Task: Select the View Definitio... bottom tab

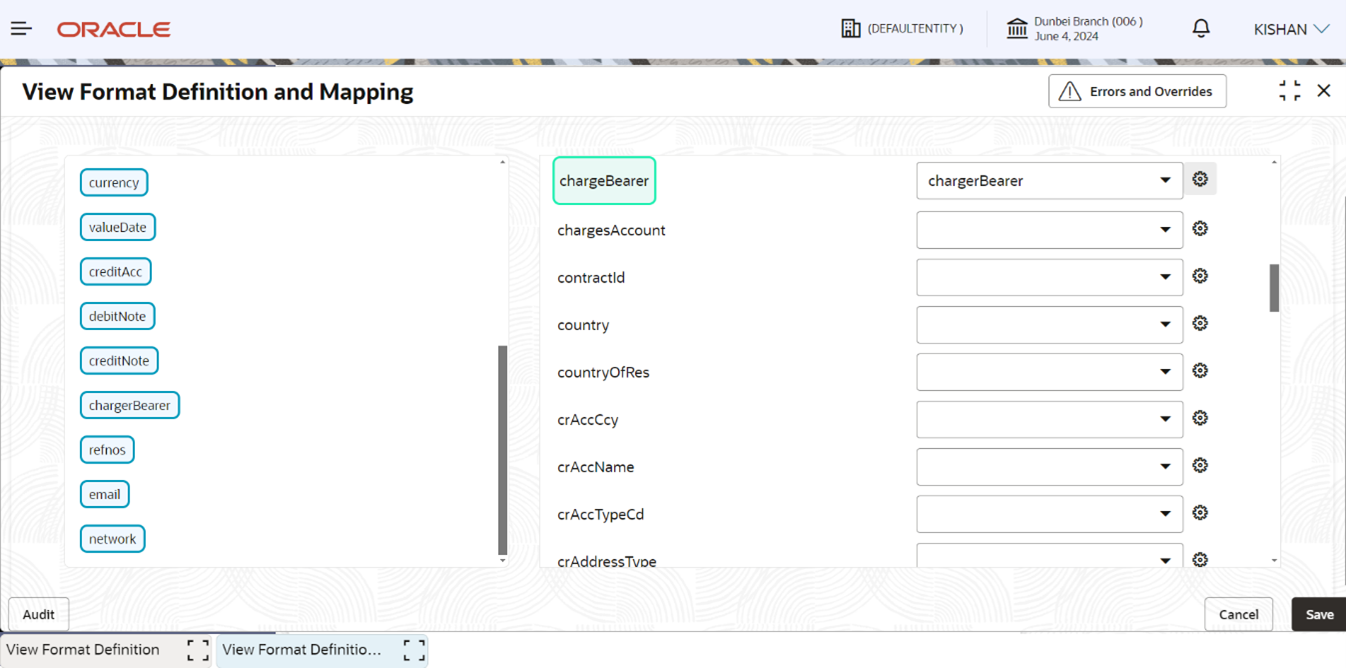Action: pyautogui.click(x=302, y=650)
